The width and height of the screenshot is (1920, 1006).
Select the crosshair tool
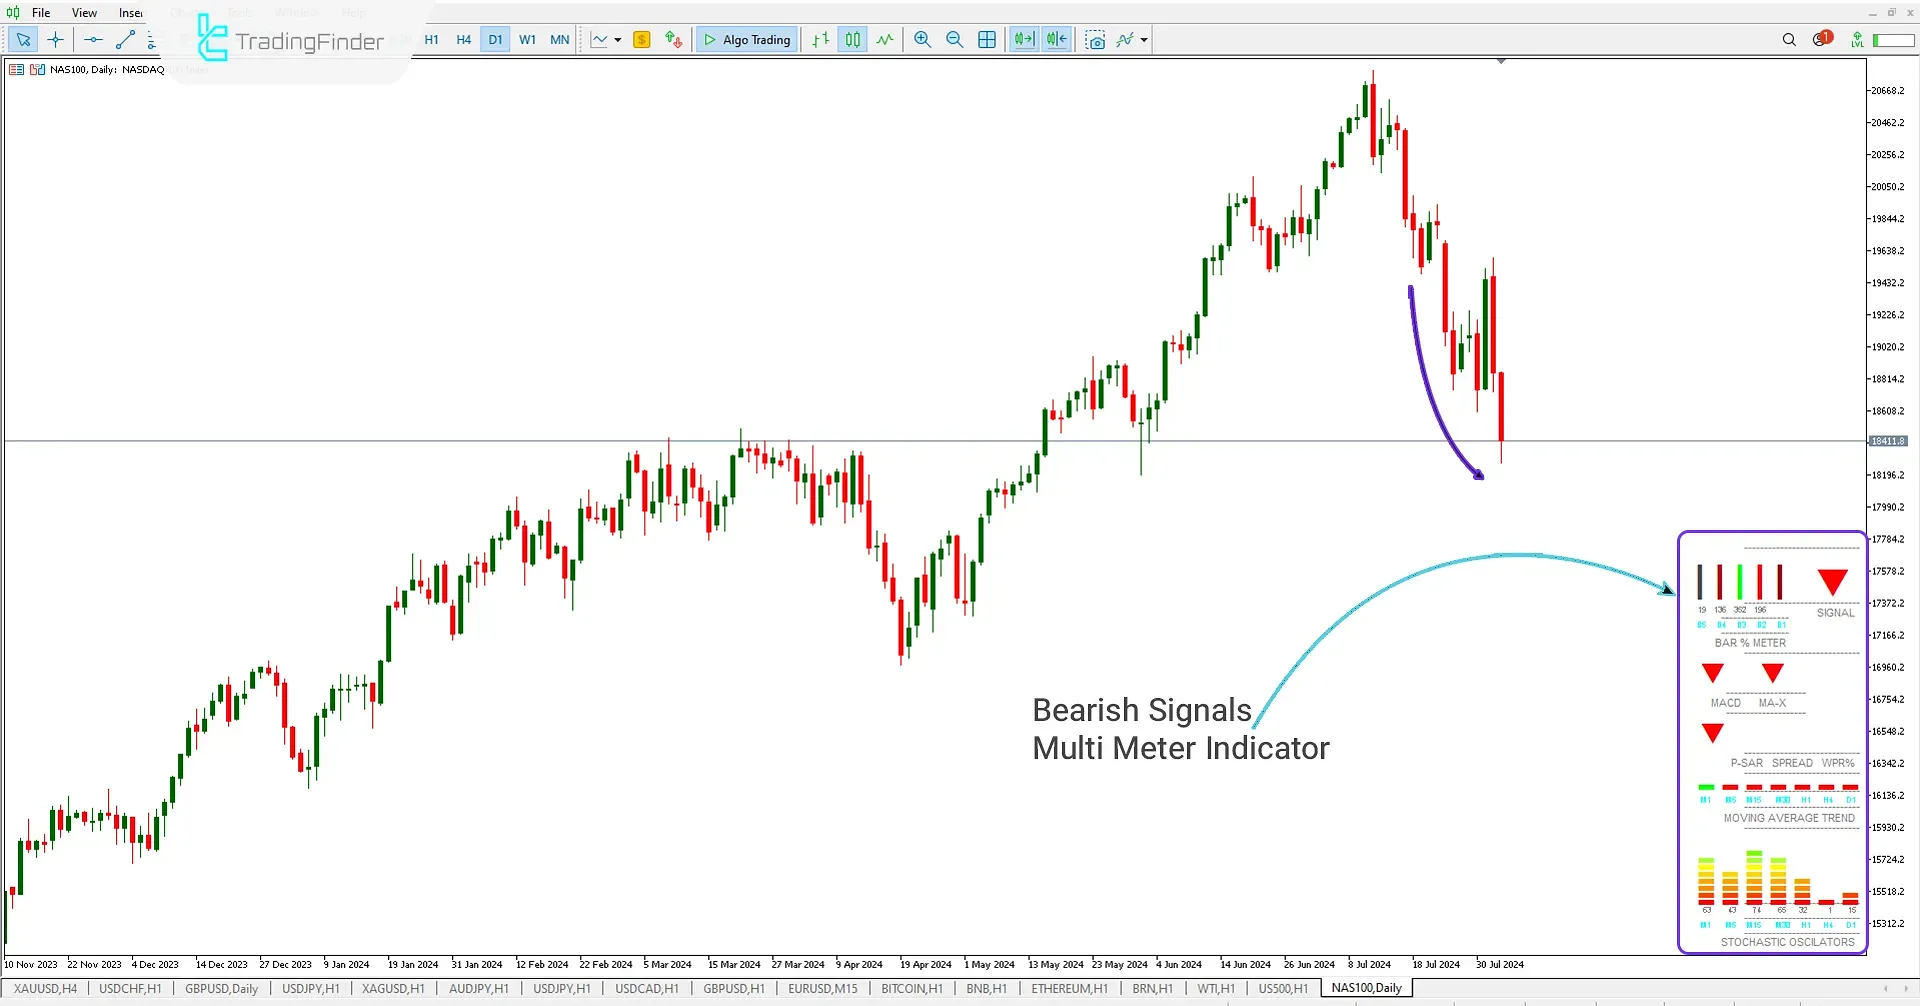click(55, 40)
